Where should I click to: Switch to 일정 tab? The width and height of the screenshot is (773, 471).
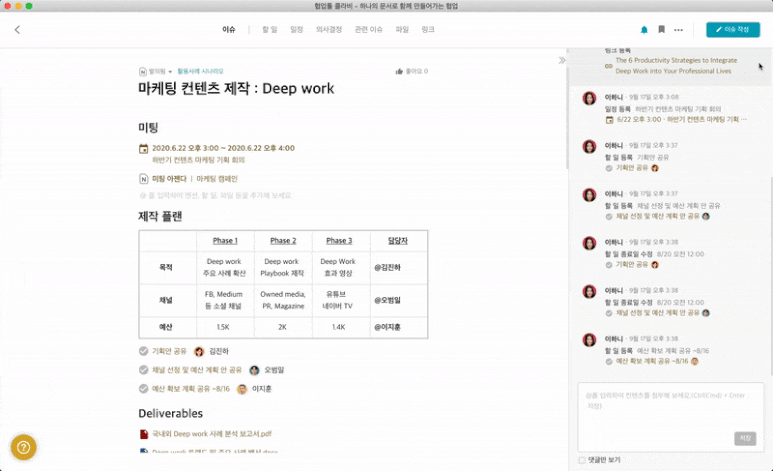296,30
